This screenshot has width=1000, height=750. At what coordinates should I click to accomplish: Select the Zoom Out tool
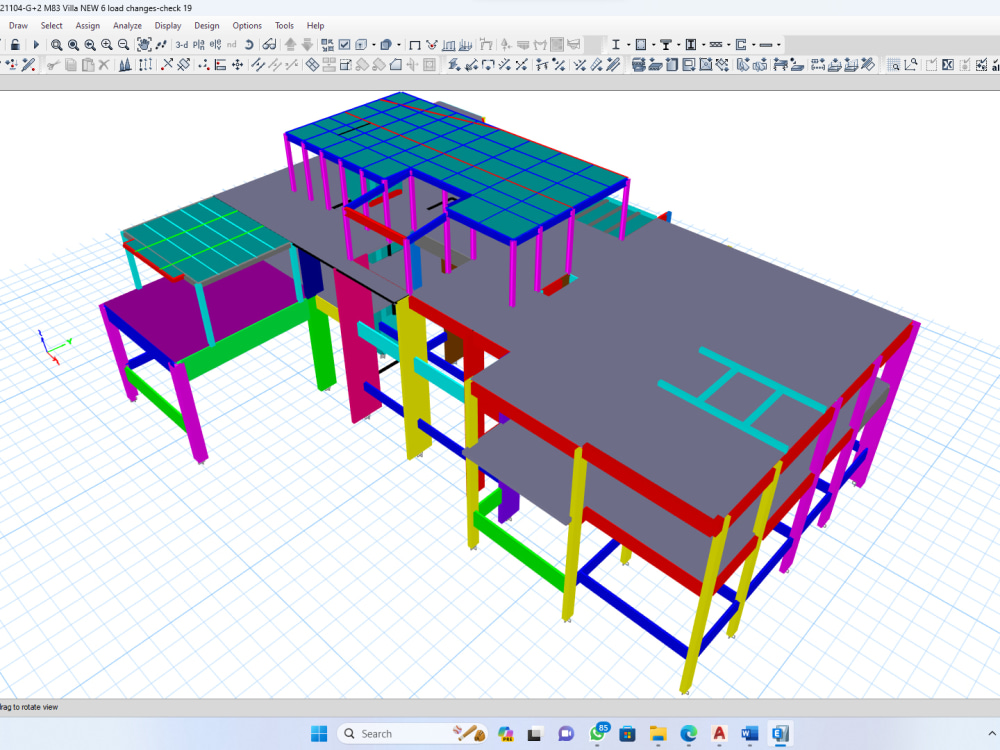tap(122, 44)
